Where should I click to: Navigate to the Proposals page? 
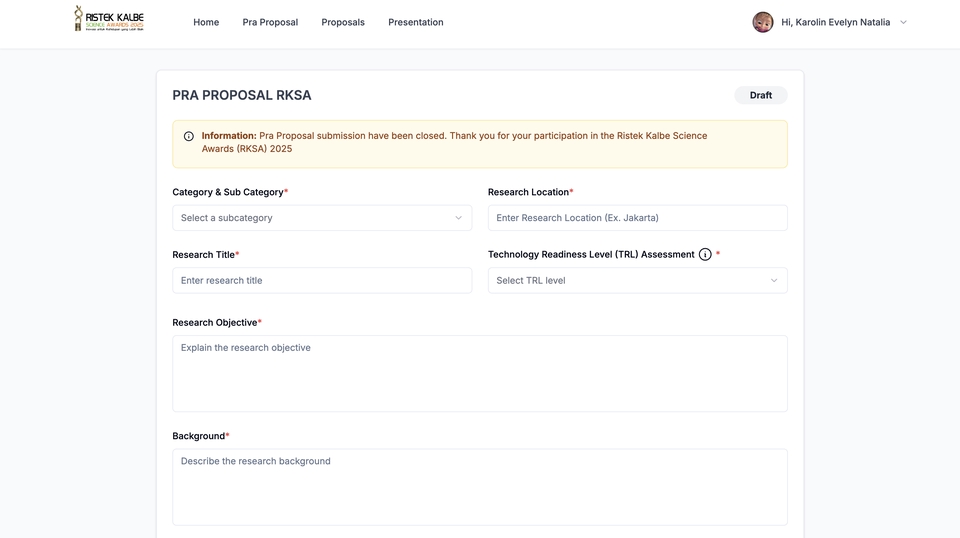(343, 22)
